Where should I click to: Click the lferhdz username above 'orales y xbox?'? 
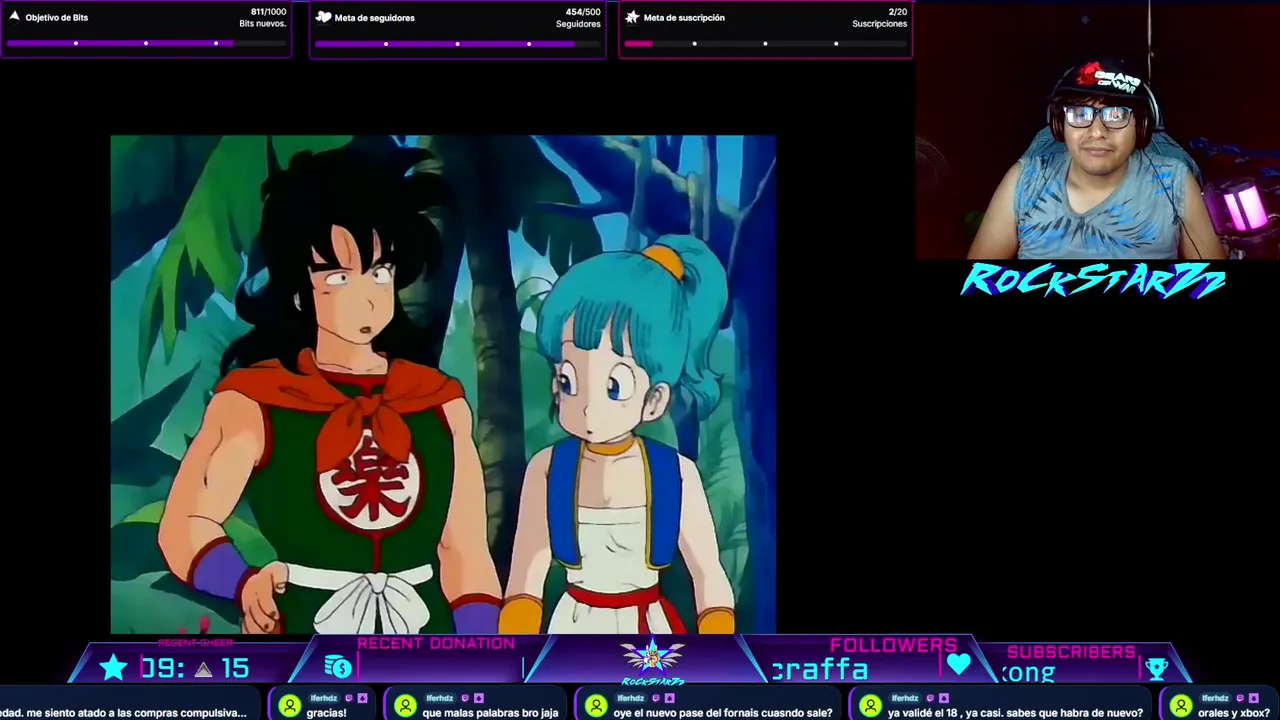[x=1214, y=698]
